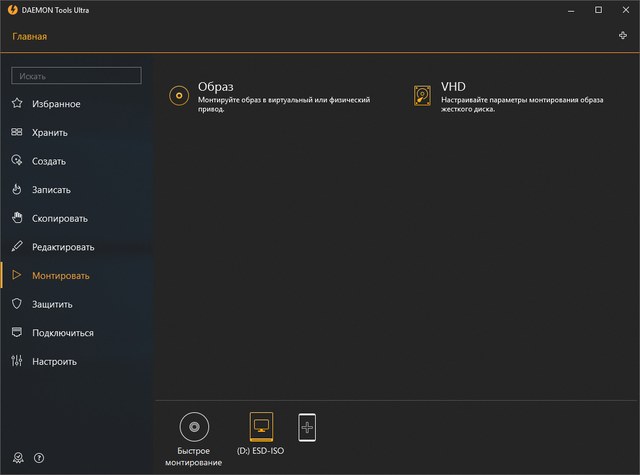
Task: Select the Защитить sidebar item
Action: click(52, 304)
